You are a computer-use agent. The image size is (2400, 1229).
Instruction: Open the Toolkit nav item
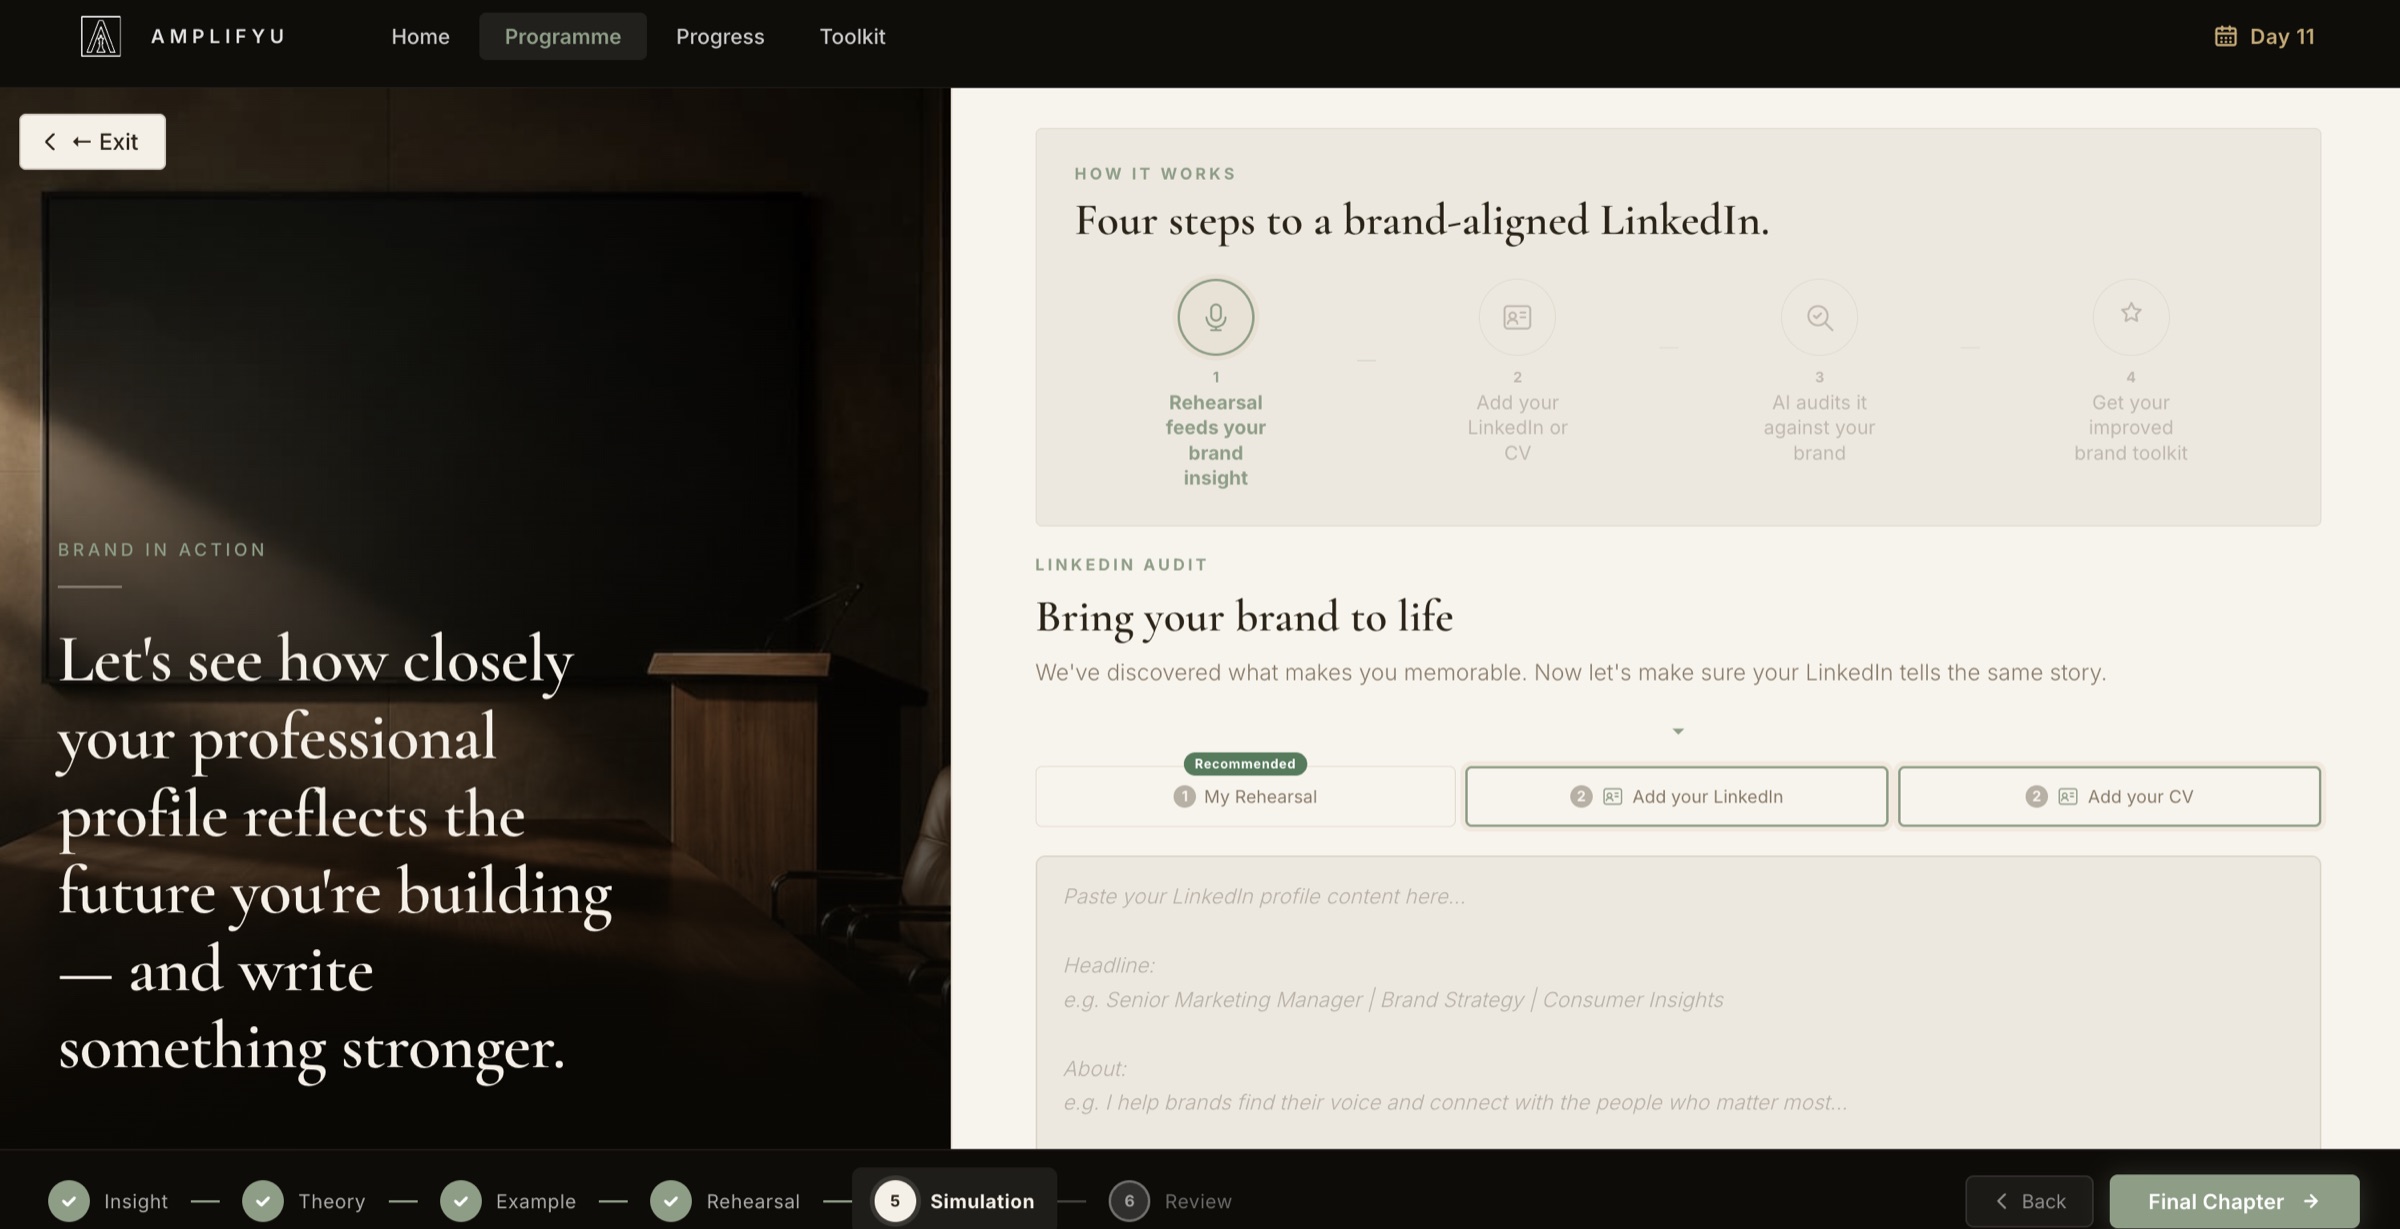[x=852, y=37]
